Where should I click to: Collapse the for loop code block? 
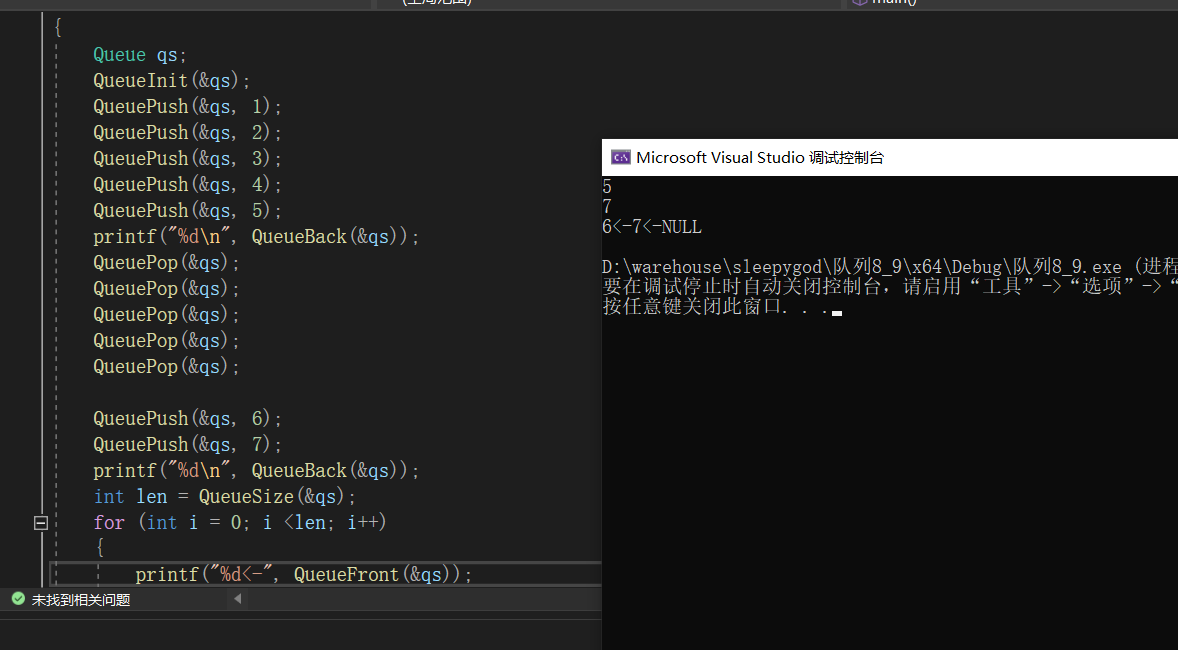(x=41, y=523)
